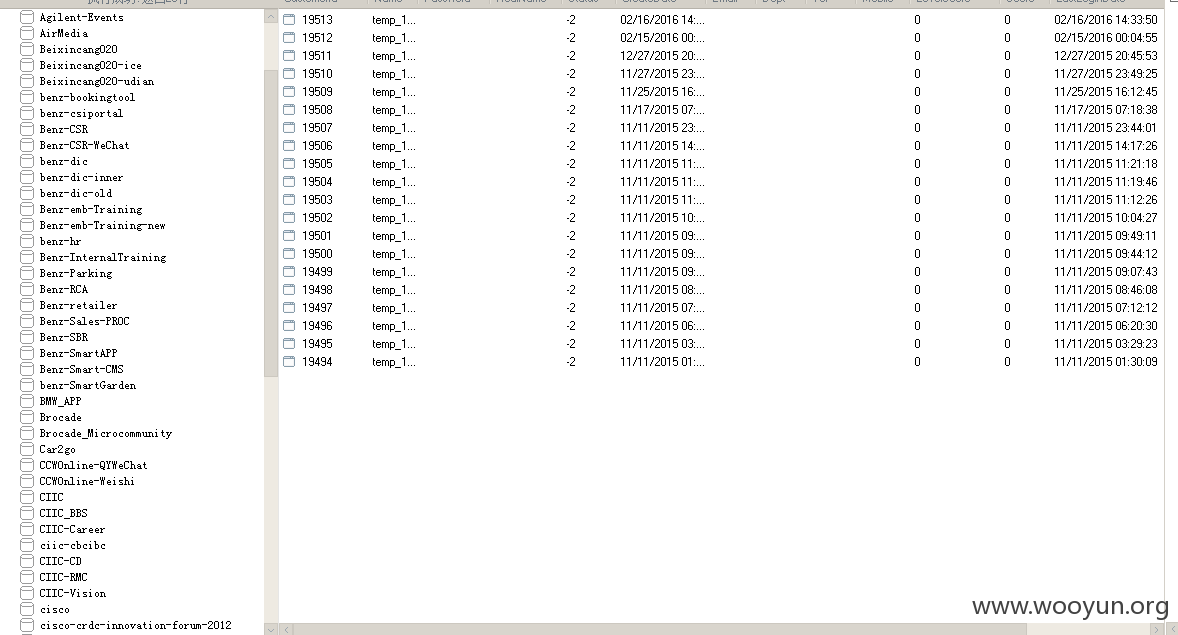
Task: Select the Benz-CSR database name
Action: [x=63, y=129]
